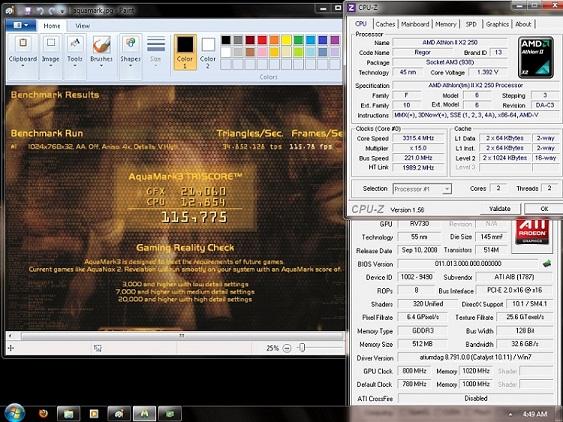Open the Memory tab in CPU-Z
Image resolution: width=563 pixels, height=422 pixels.
(x=446, y=24)
